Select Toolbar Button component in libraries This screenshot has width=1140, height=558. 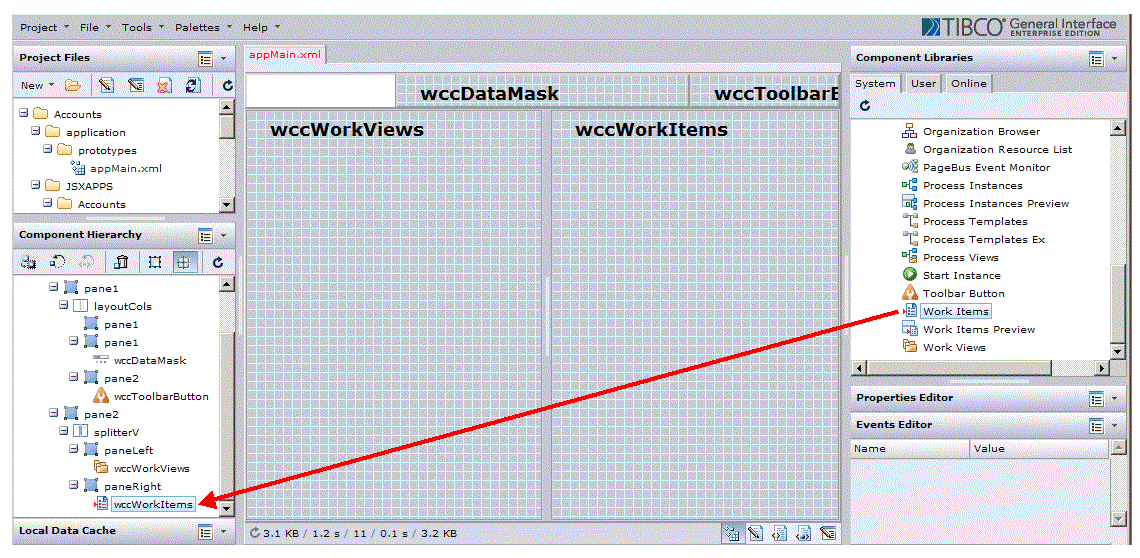click(x=963, y=293)
